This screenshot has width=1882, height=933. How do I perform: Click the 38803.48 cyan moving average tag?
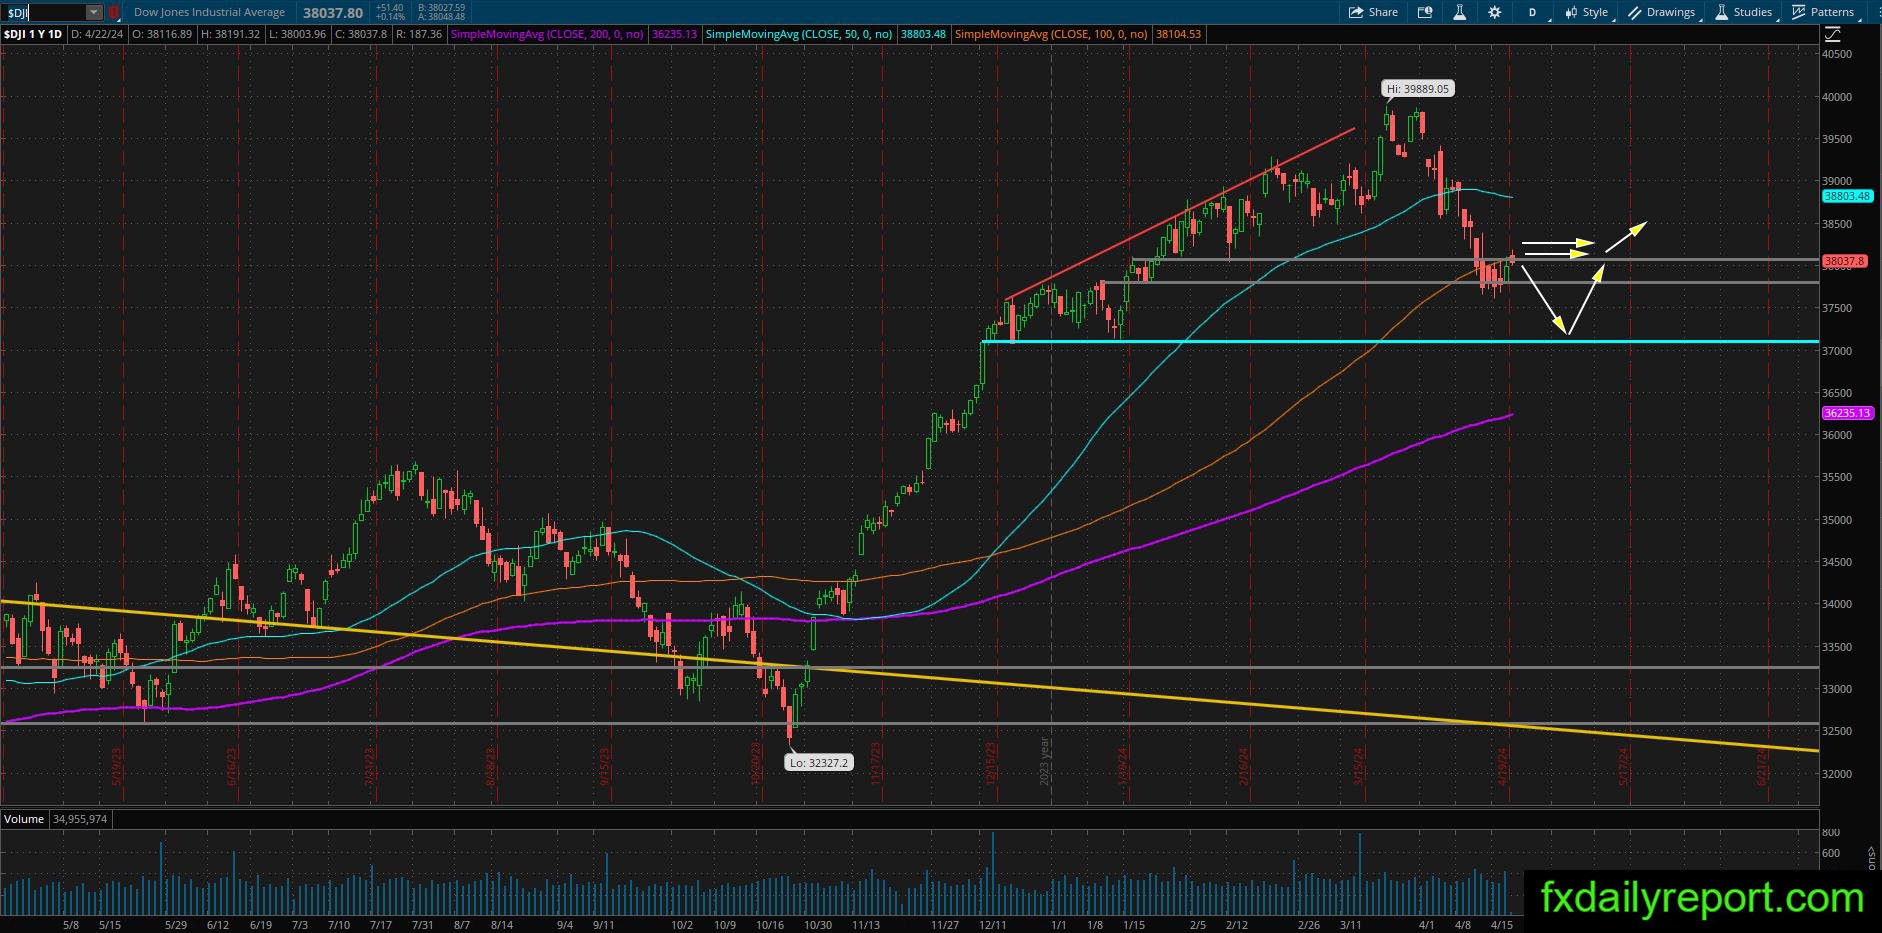[1847, 197]
